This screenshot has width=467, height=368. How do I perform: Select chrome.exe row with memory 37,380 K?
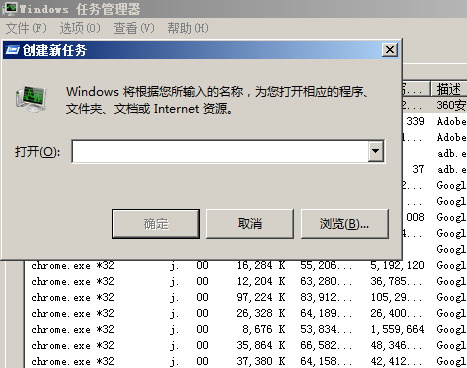click(x=246, y=361)
